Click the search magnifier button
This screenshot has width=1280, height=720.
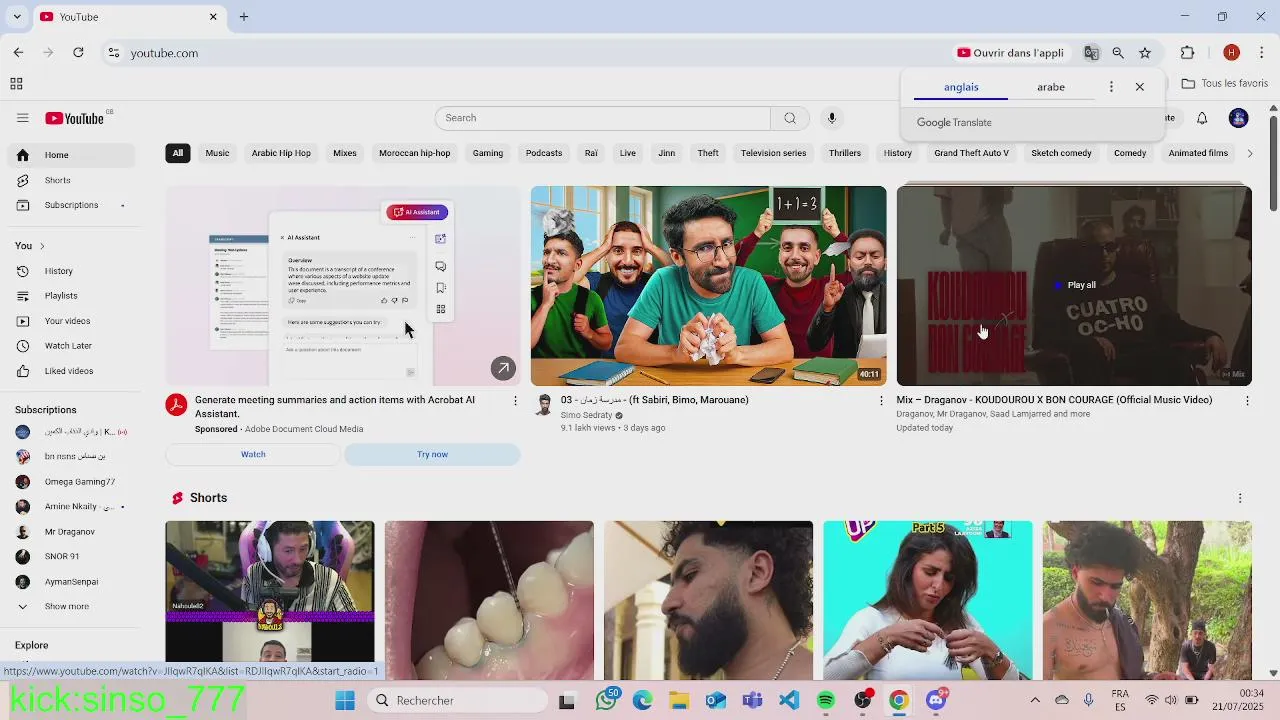point(790,118)
